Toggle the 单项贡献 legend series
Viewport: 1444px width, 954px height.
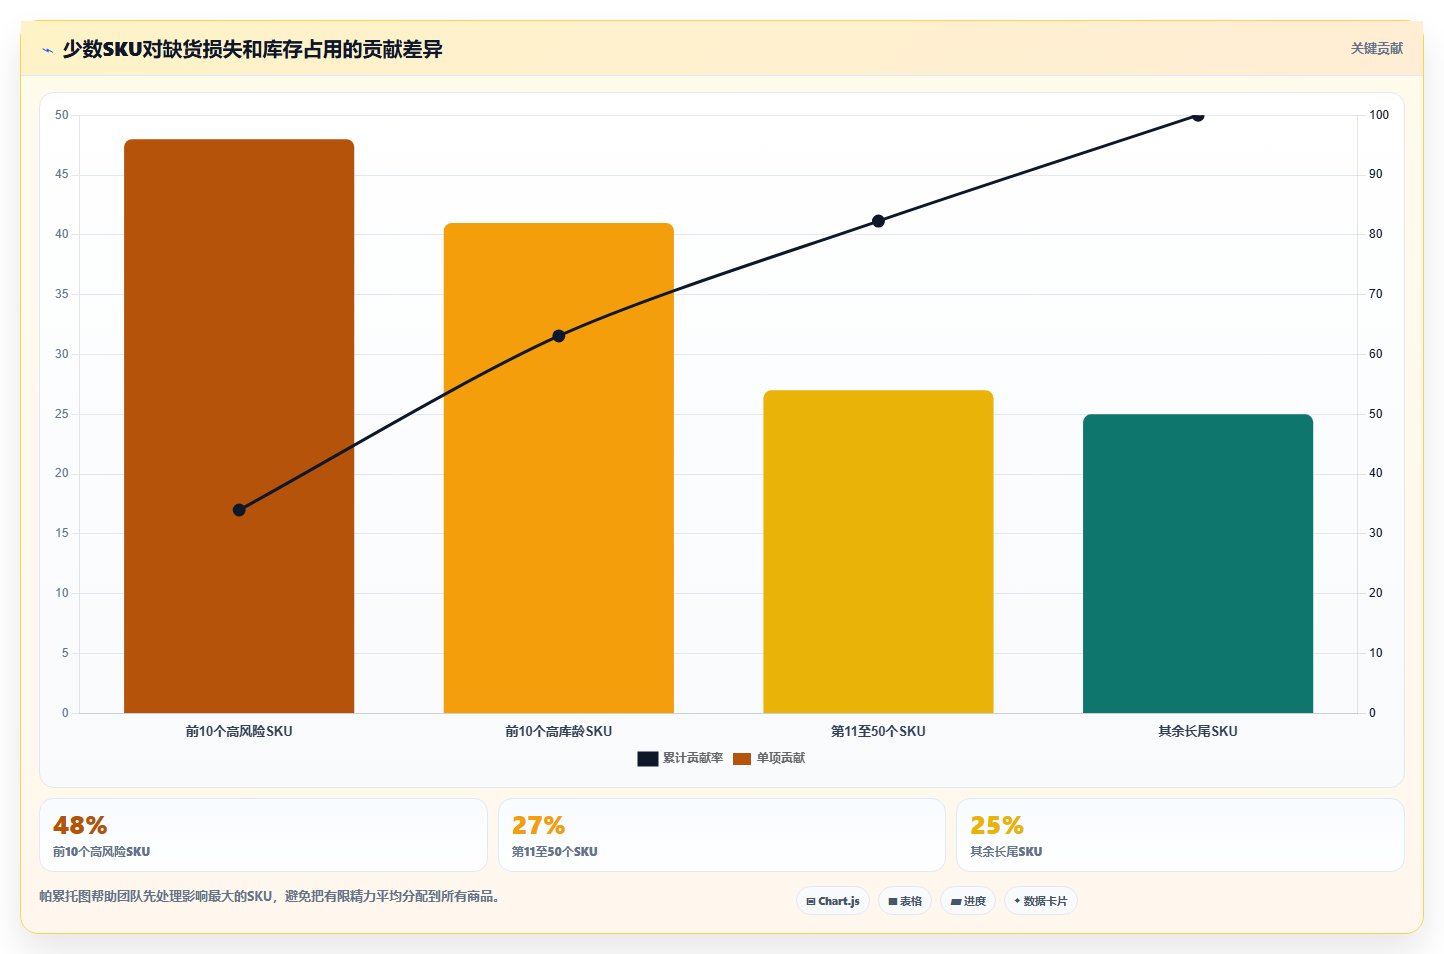point(769,758)
